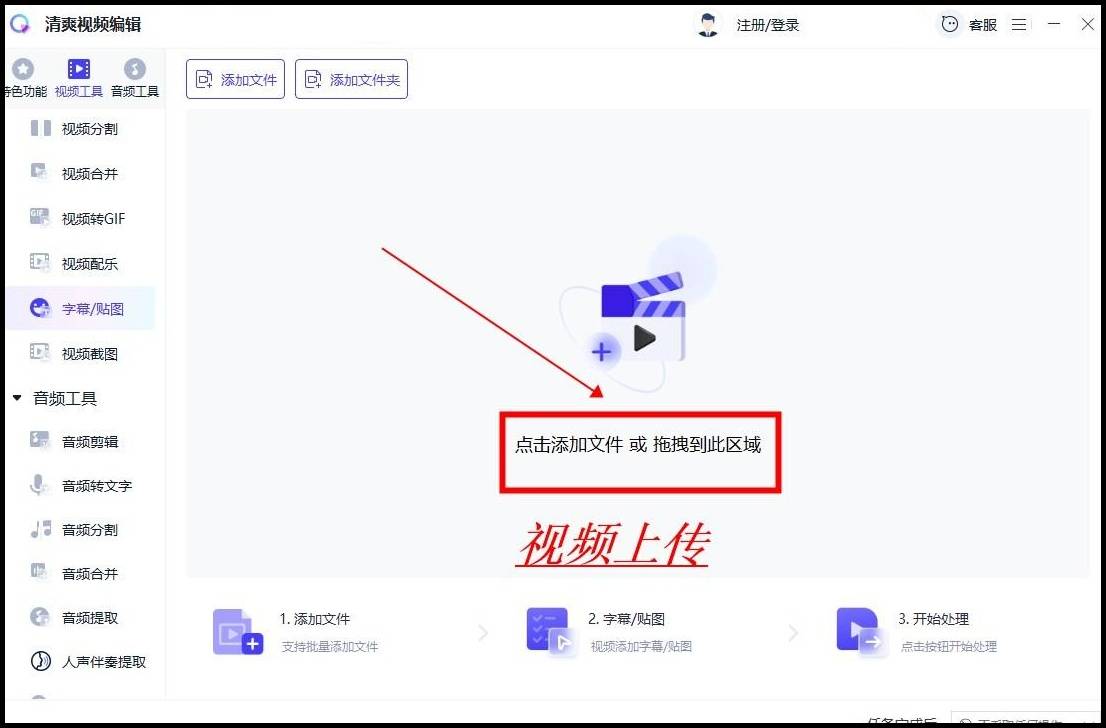Open the hamburger menu in the title bar

[1019, 25]
